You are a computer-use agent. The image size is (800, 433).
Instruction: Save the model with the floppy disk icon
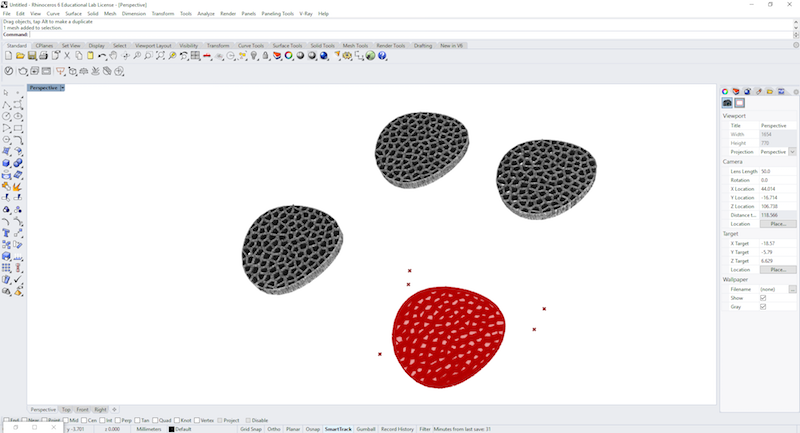pos(32,56)
